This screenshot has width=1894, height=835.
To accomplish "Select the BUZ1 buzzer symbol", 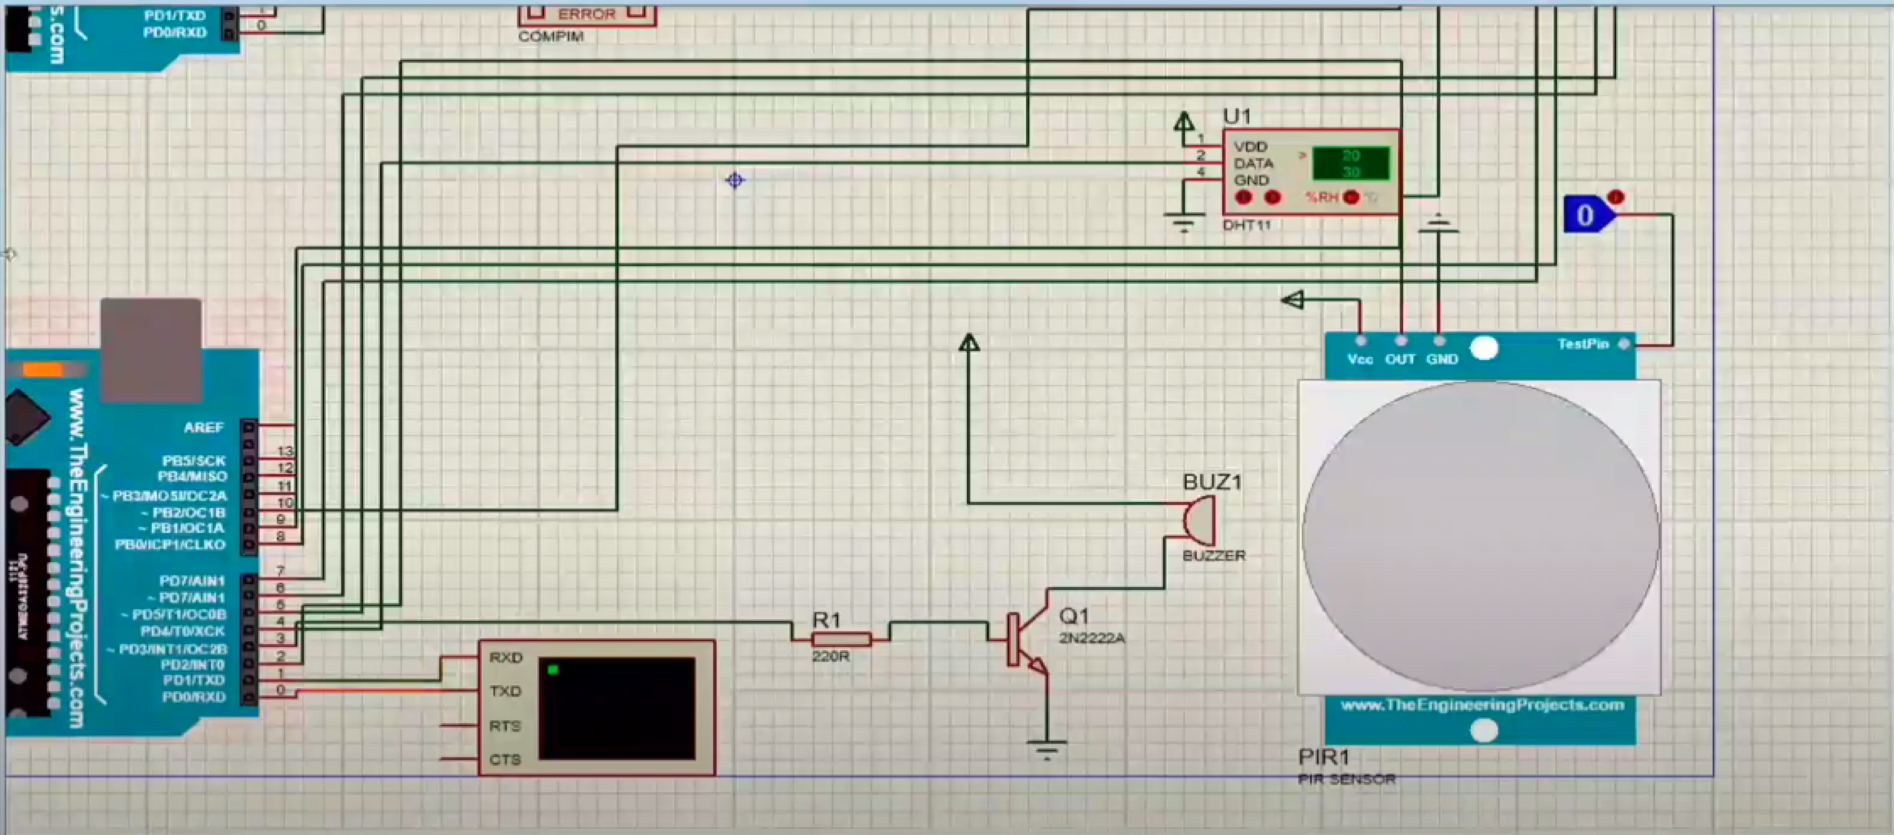I will pos(1198,521).
